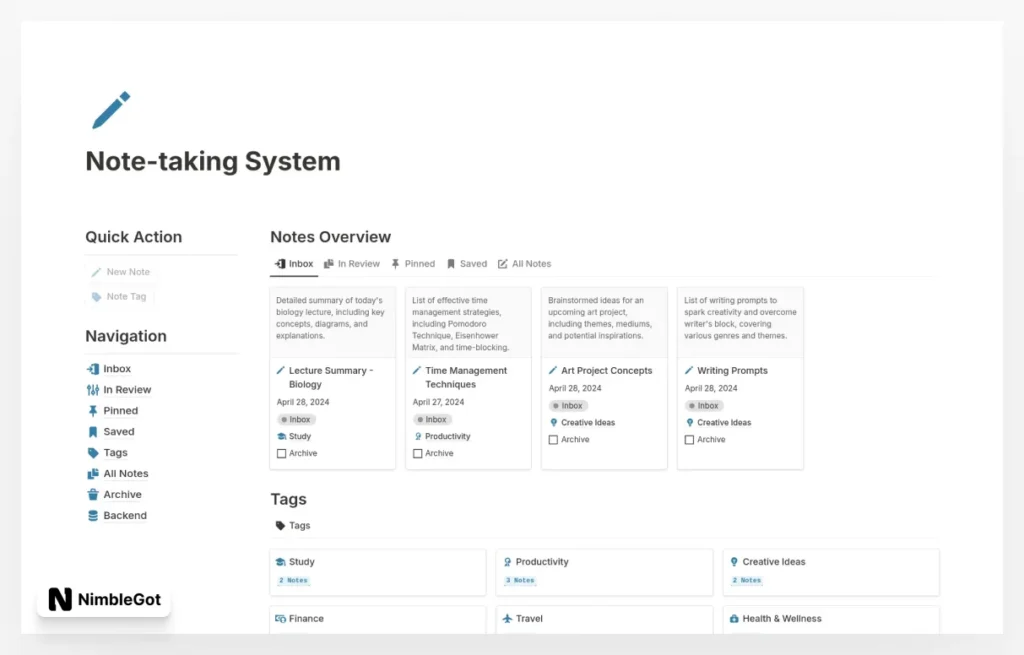1024x655 pixels.
Task: Open Saved notes via the bookmark icon
Action: coord(95,431)
